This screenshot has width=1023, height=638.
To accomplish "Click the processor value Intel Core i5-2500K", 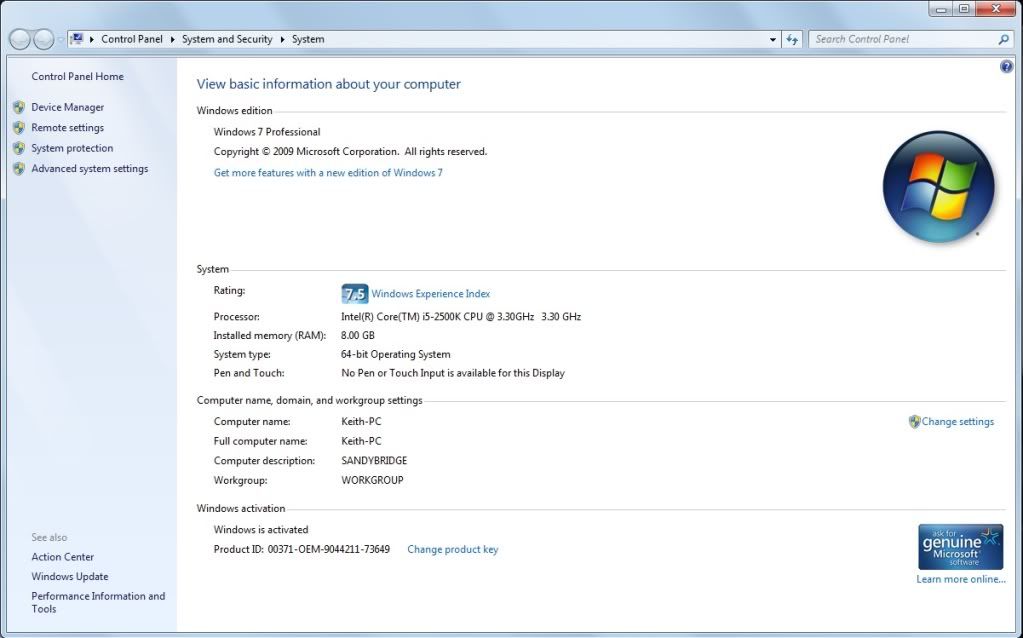I will tap(461, 317).
